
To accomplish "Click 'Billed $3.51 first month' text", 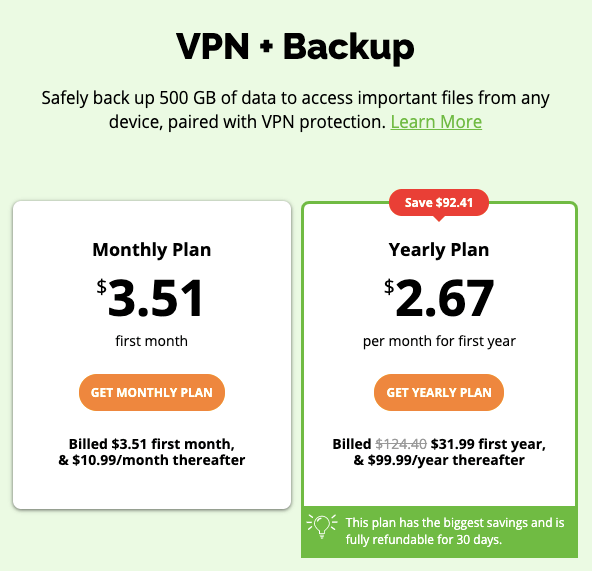I will point(152,444).
